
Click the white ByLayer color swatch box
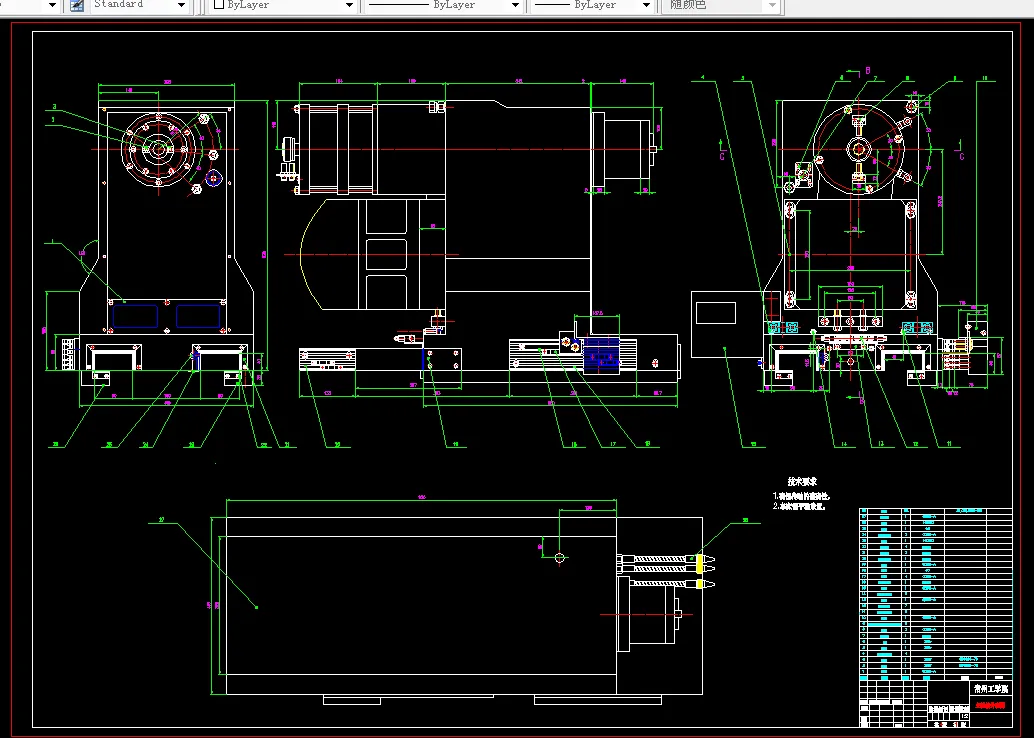click(x=220, y=5)
